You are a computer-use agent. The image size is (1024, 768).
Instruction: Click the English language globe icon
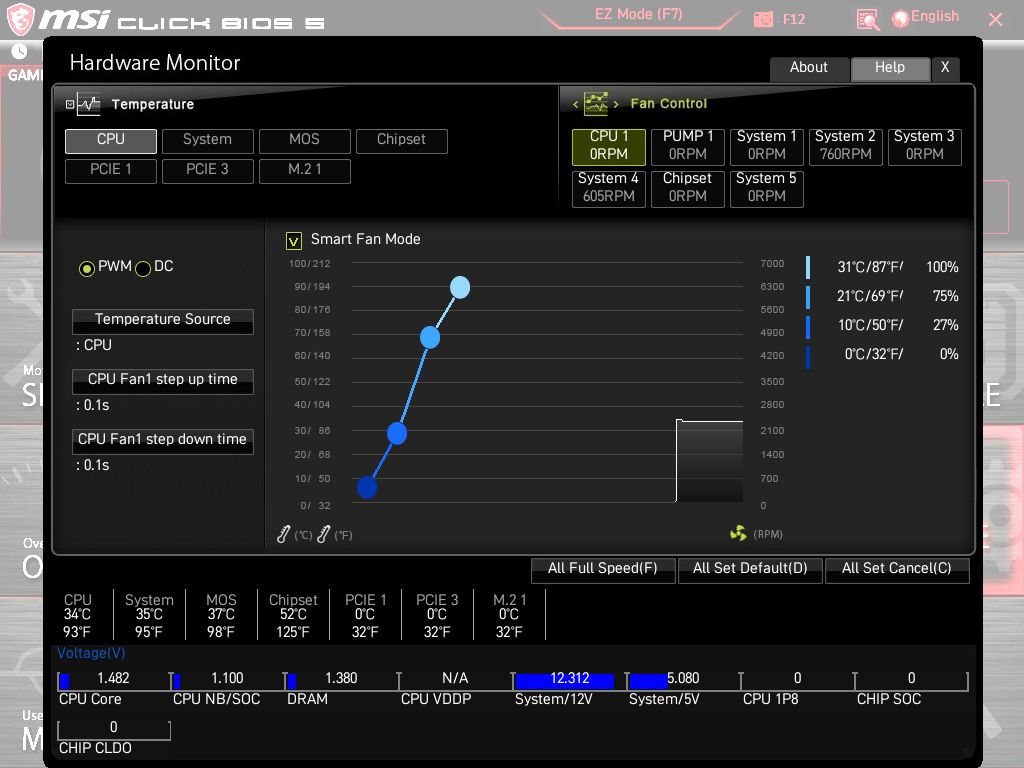(x=900, y=19)
